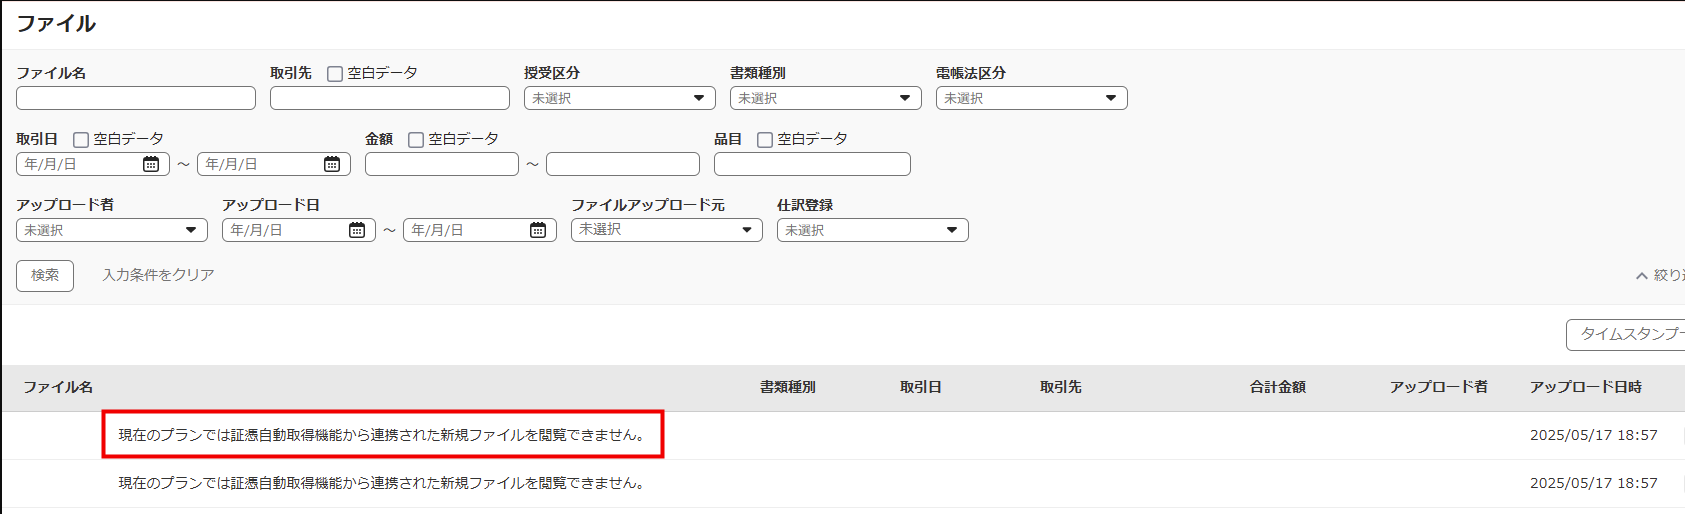The width and height of the screenshot is (1685, 514).
Task: Open the 授受区分 dropdown
Action: [x=619, y=98]
